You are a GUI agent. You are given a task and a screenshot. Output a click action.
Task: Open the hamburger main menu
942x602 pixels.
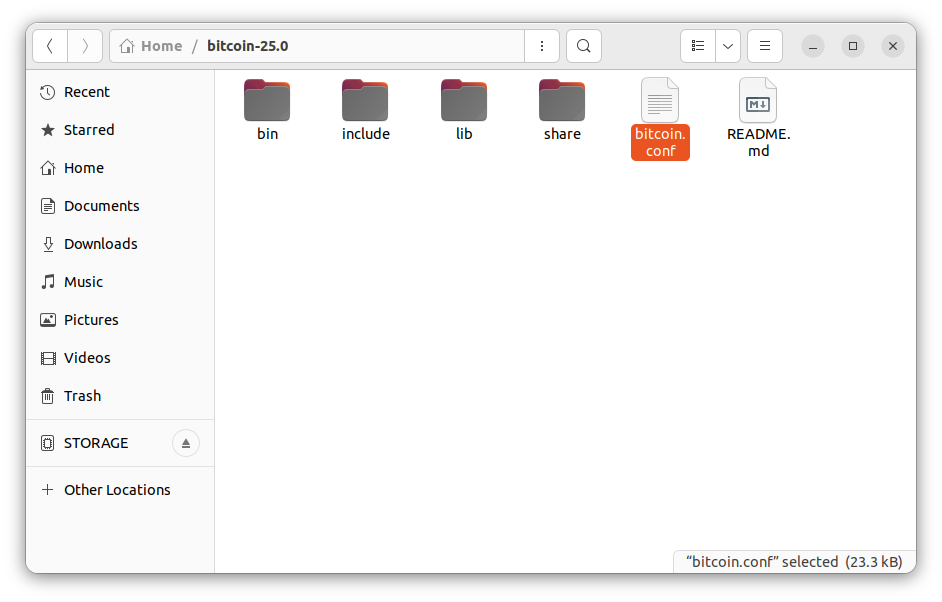(765, 46)
